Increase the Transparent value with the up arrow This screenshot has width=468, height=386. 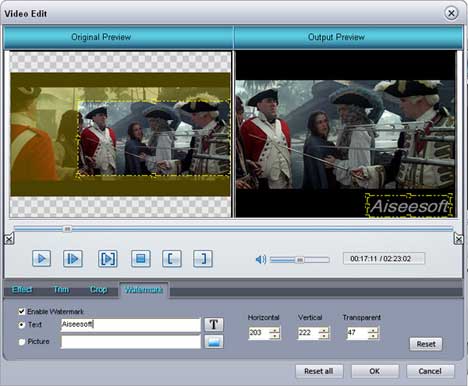(373, 330)
